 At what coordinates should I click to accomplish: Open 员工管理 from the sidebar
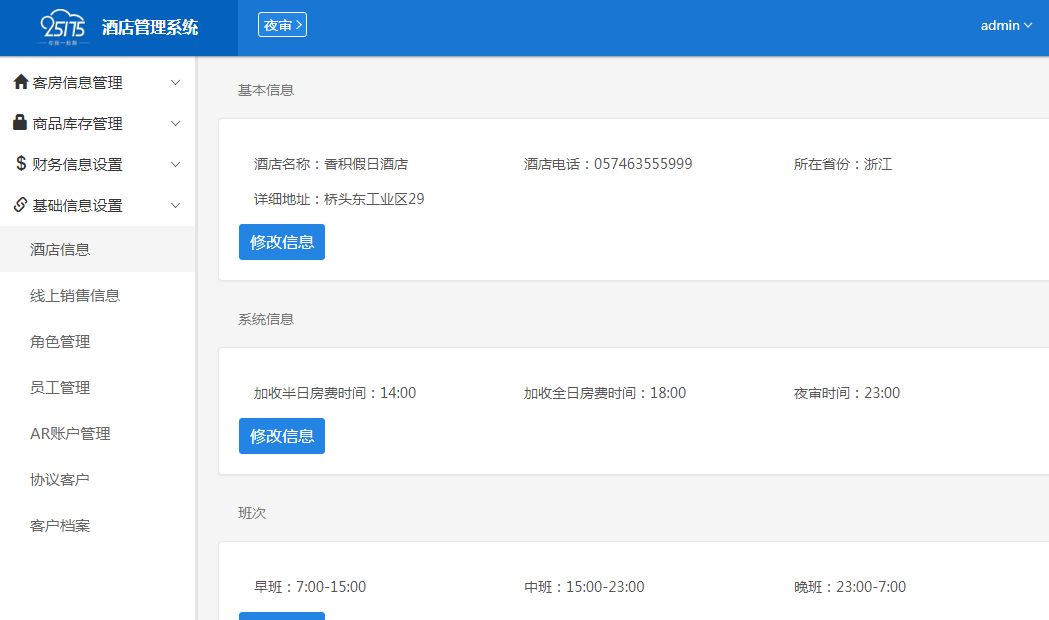(x=98, y=388)
